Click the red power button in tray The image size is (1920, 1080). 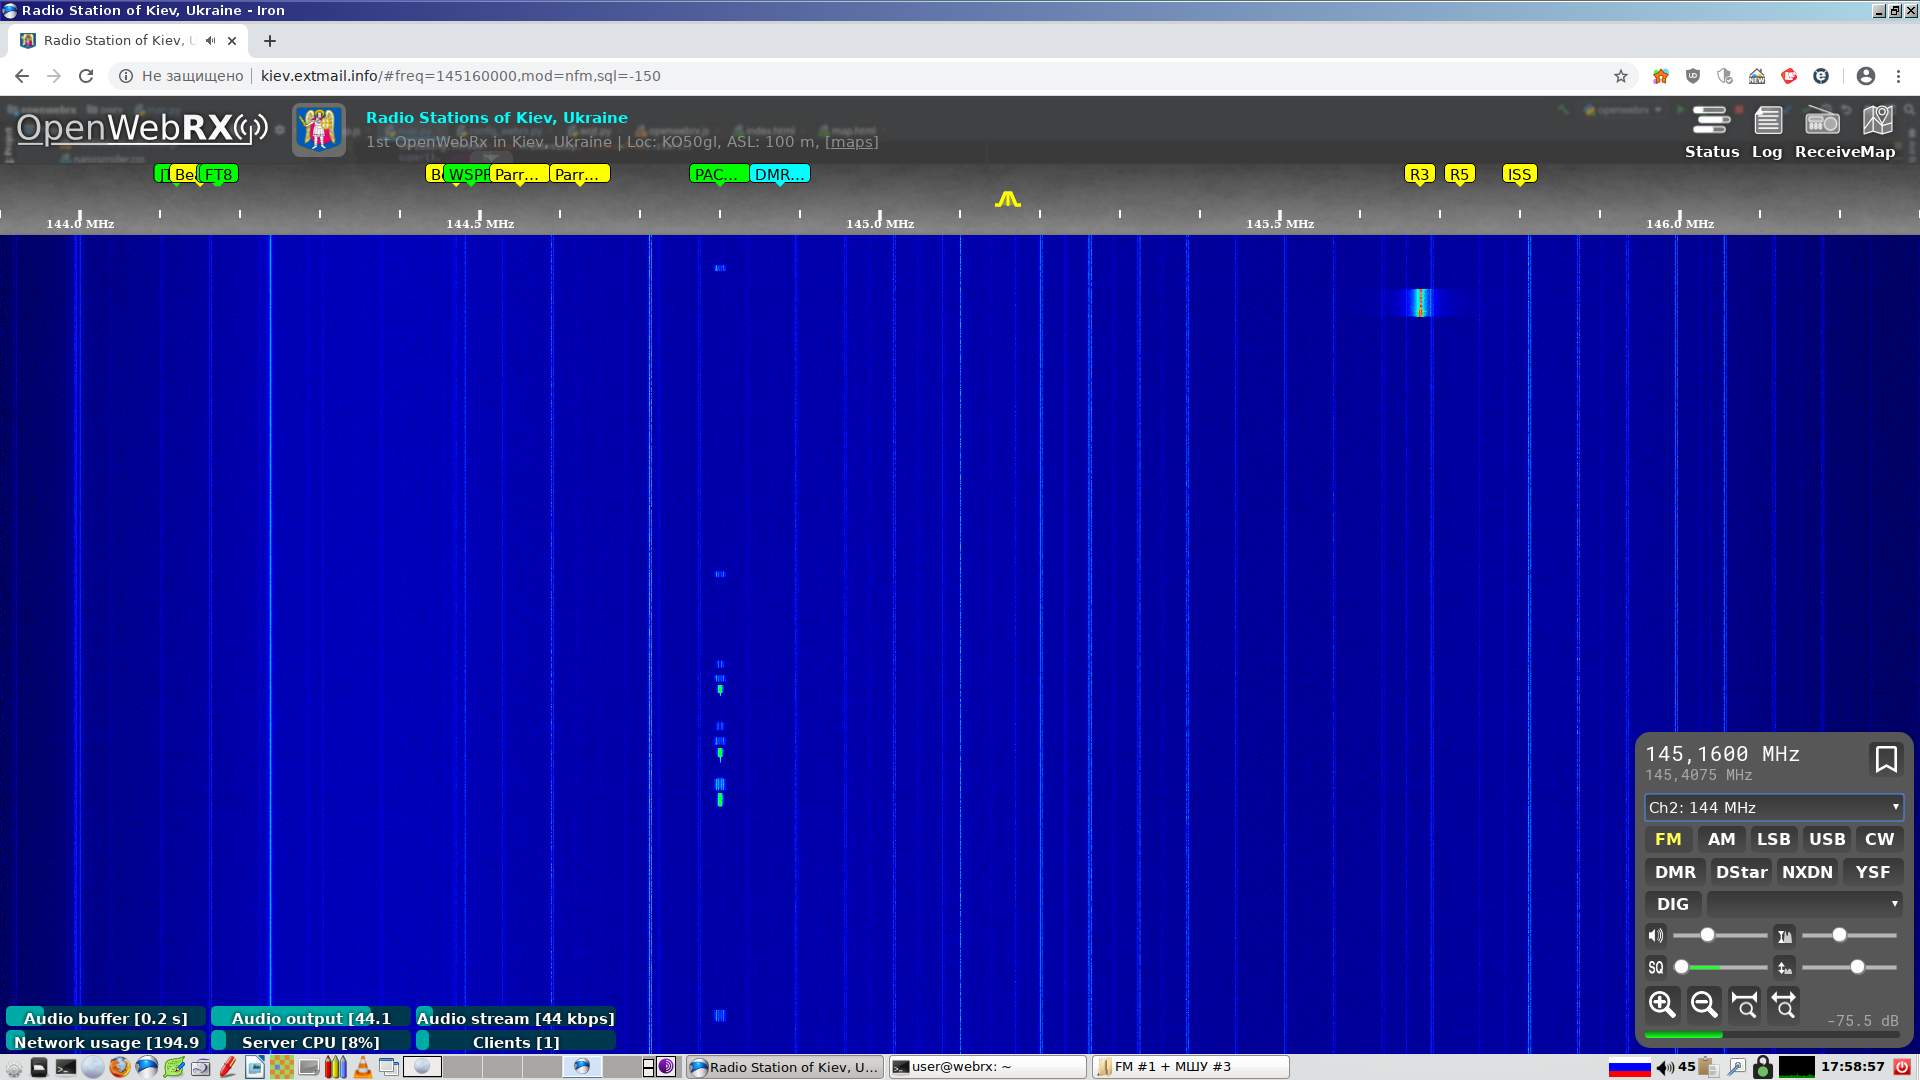(1902, 1067)
